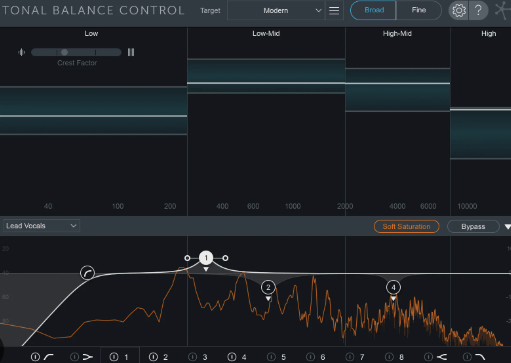Click the Low-Mid band label
Viewport: 511px width, 363px height.
[266, 34]
